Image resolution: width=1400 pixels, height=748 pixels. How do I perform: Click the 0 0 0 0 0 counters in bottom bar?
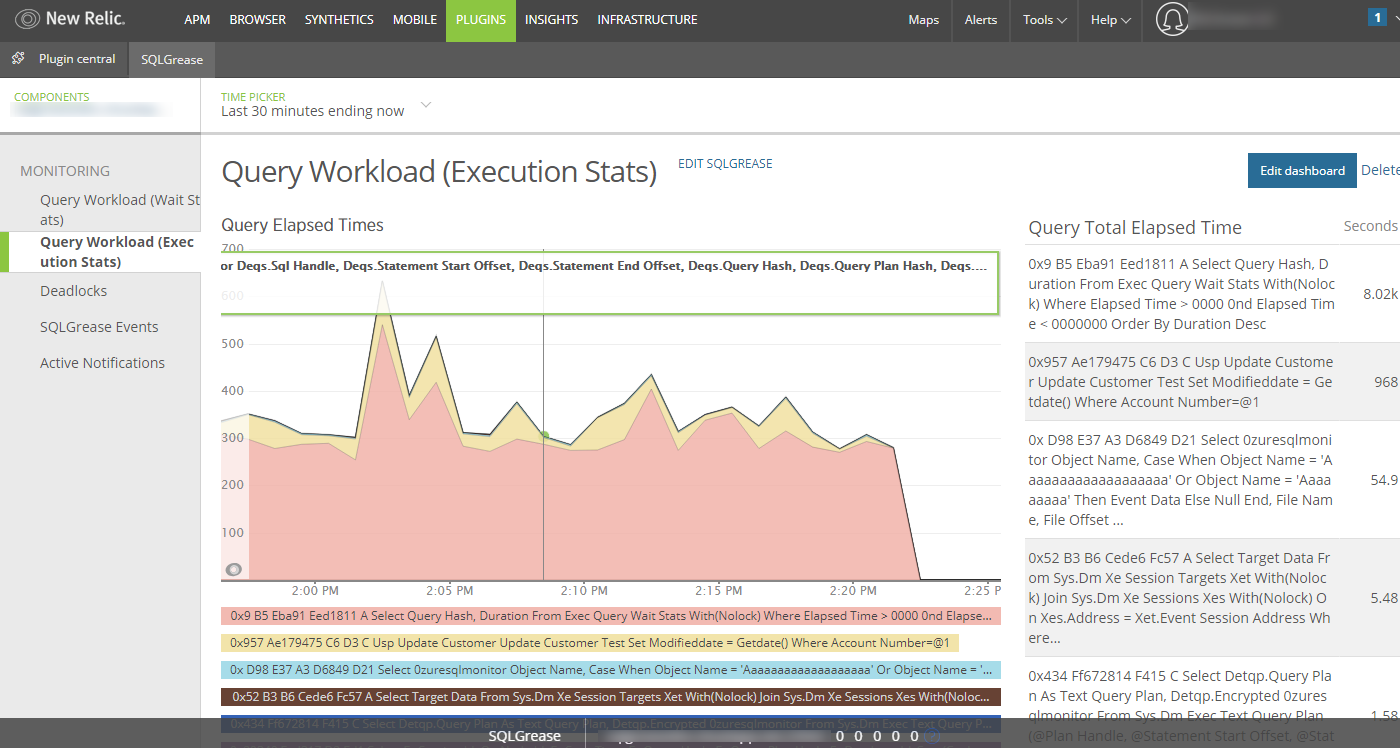[x=877, y=736]
